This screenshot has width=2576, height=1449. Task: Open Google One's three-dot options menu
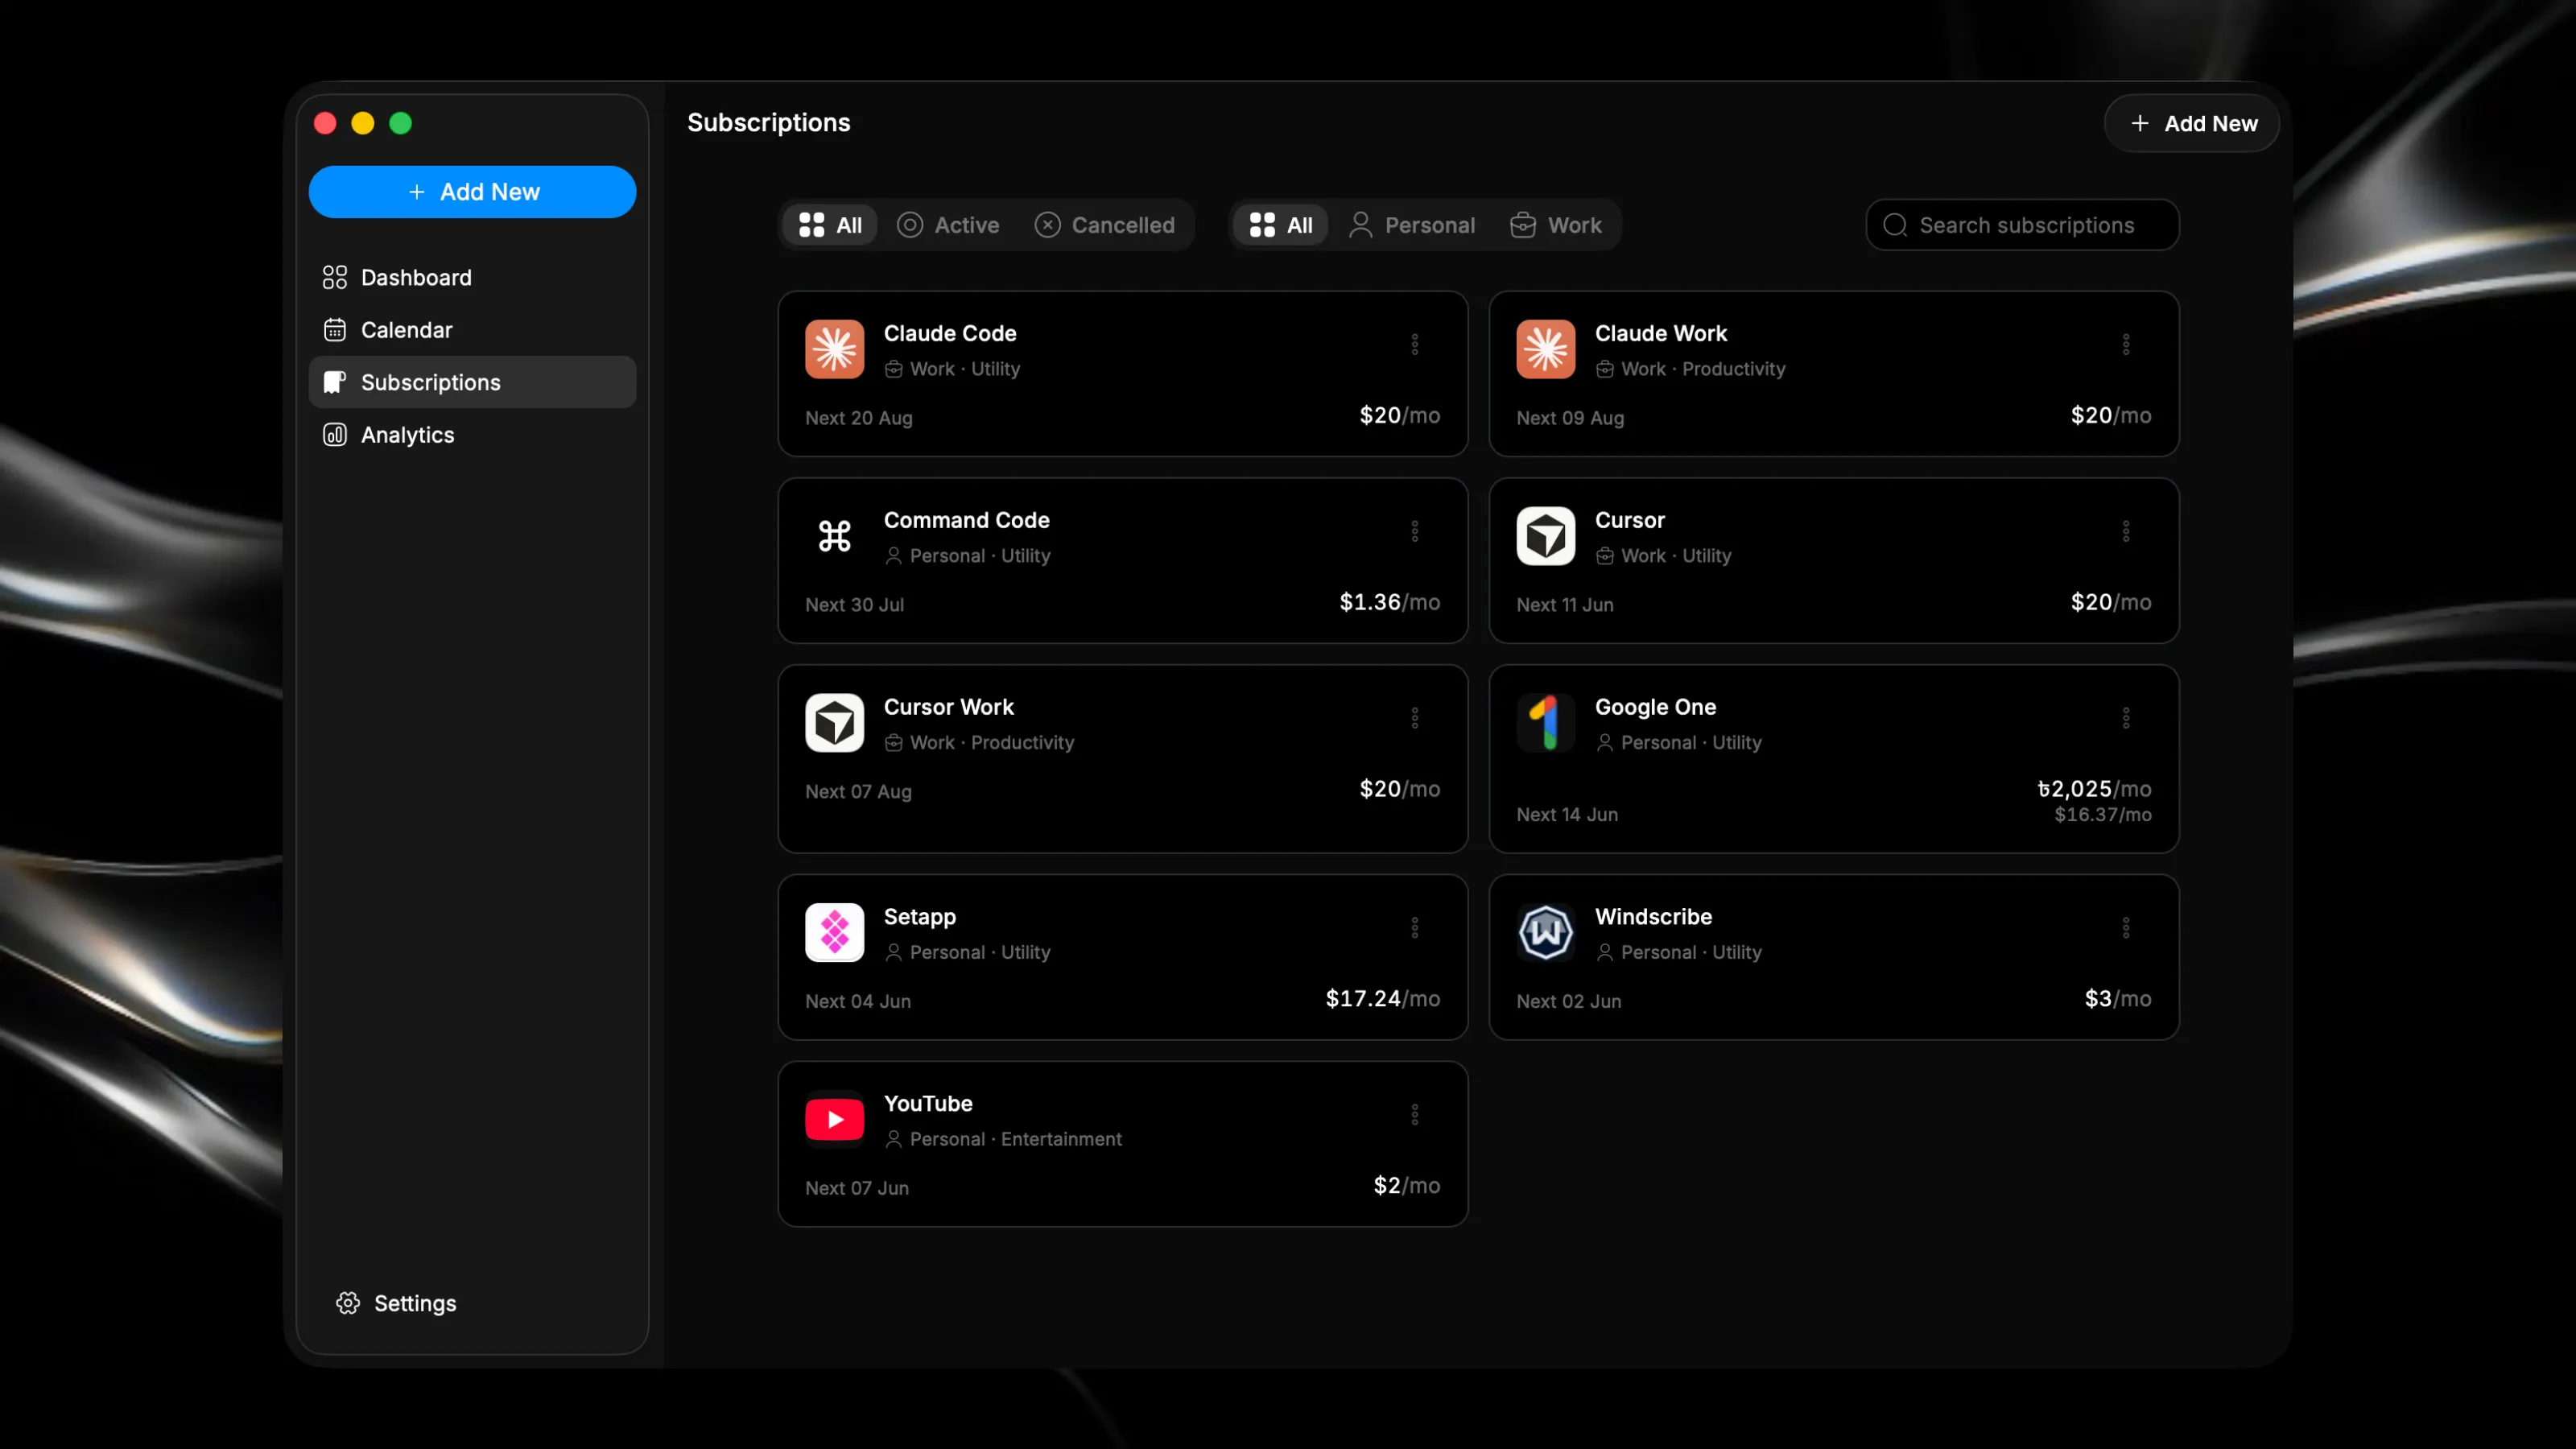(2125, 719)
